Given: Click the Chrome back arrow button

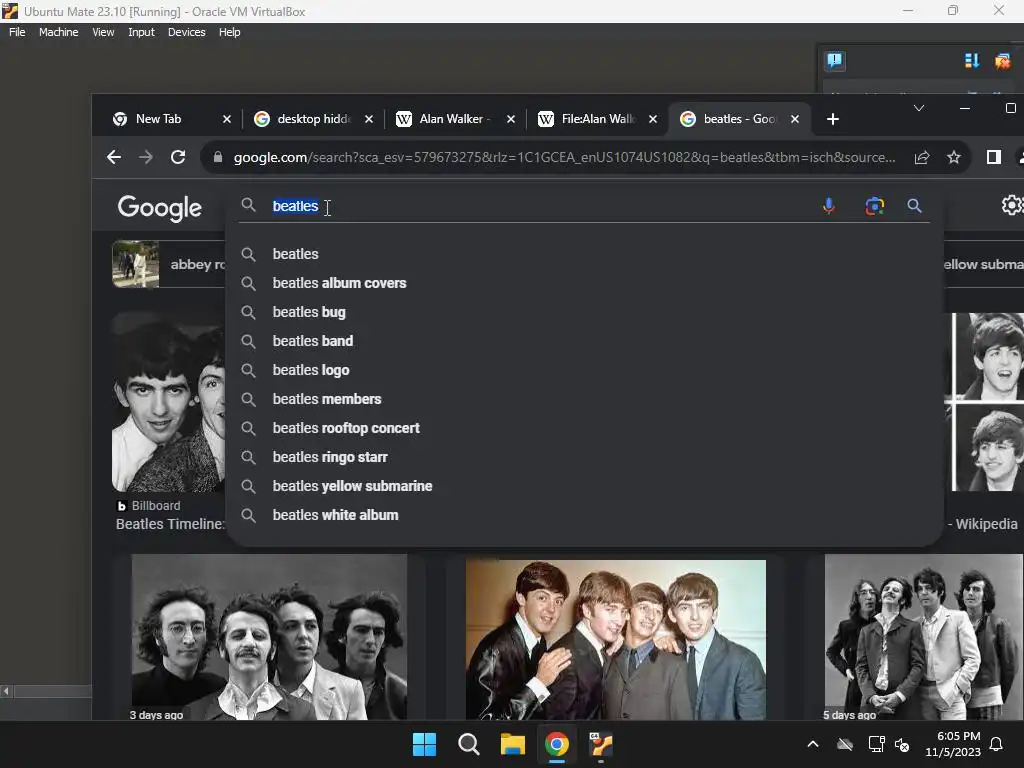Looking at the screenshot, I should (114, 157).
